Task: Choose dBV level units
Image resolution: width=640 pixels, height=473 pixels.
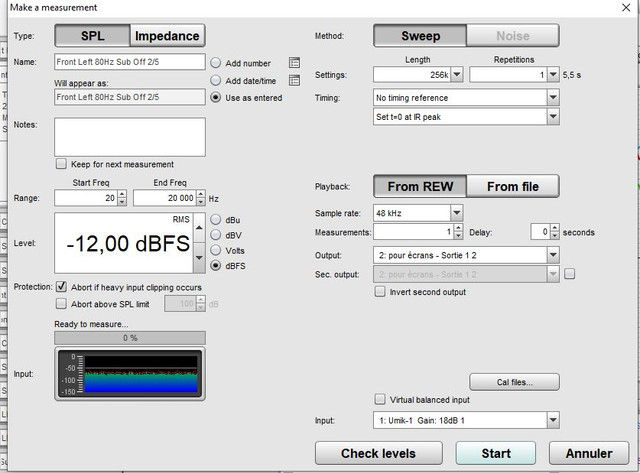Action: 216,235
